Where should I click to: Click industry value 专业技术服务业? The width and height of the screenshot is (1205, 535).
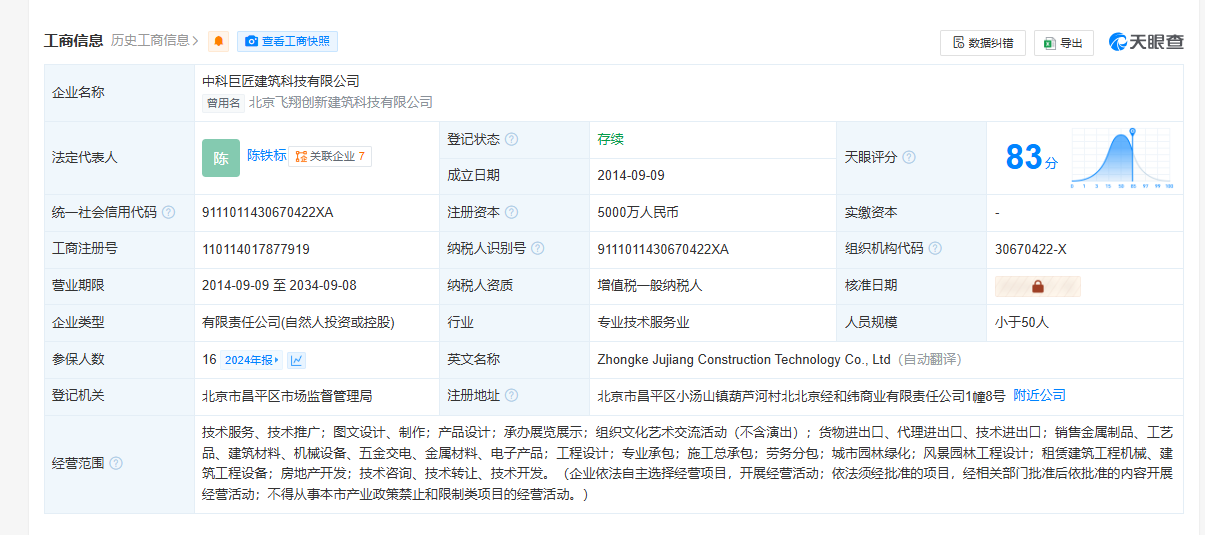coord(644,322)
